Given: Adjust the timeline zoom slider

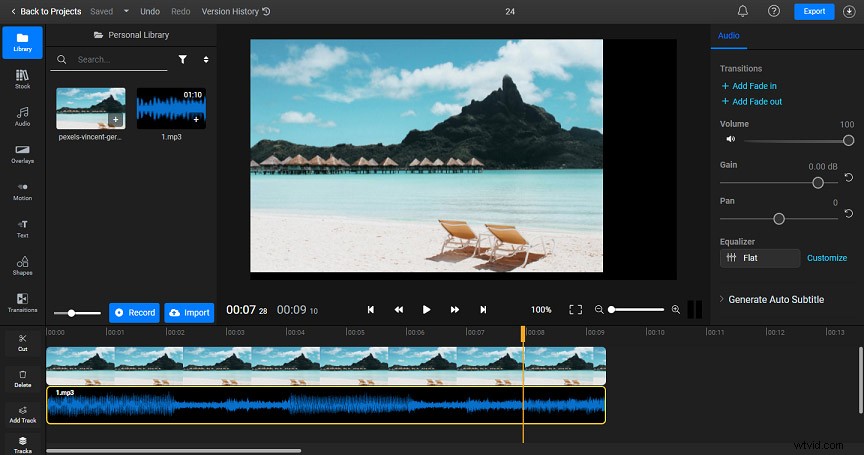Looking at the screenshot, I should click(636, 310).
